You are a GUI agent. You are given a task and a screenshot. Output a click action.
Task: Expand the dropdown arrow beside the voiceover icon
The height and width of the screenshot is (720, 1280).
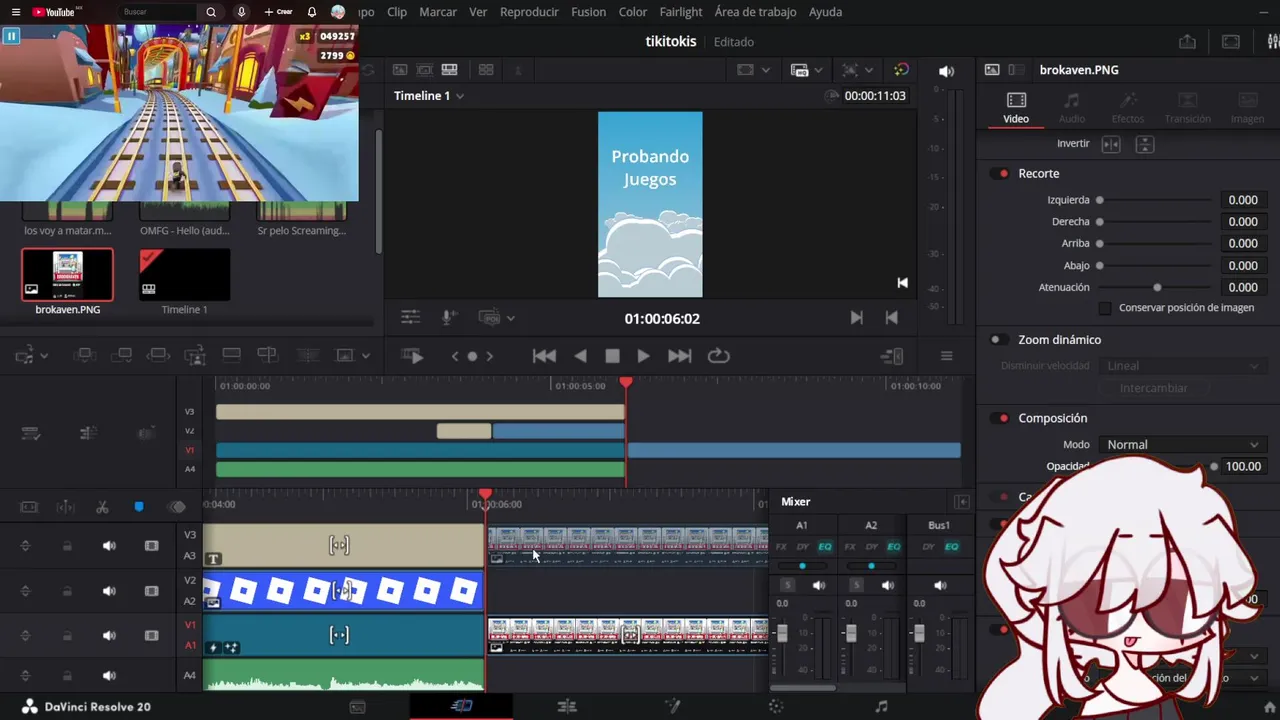click(x=511, y=318)
